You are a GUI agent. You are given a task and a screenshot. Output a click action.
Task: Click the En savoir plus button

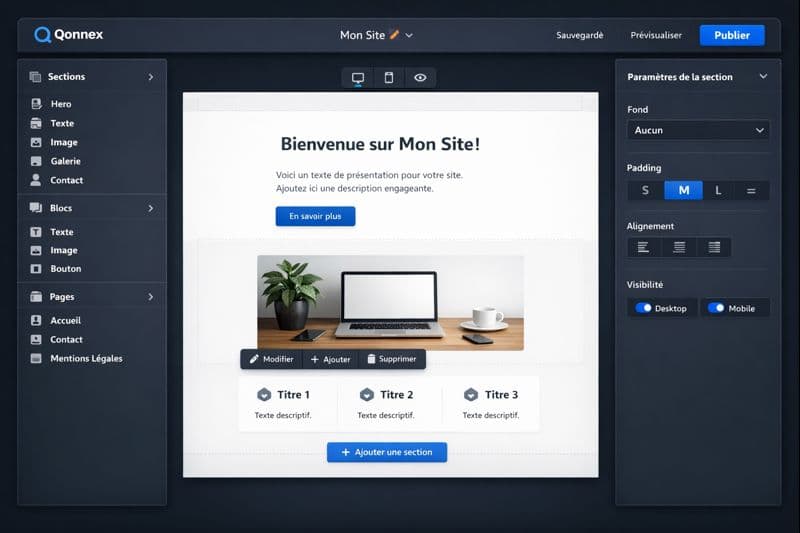(x=315, y=216)
